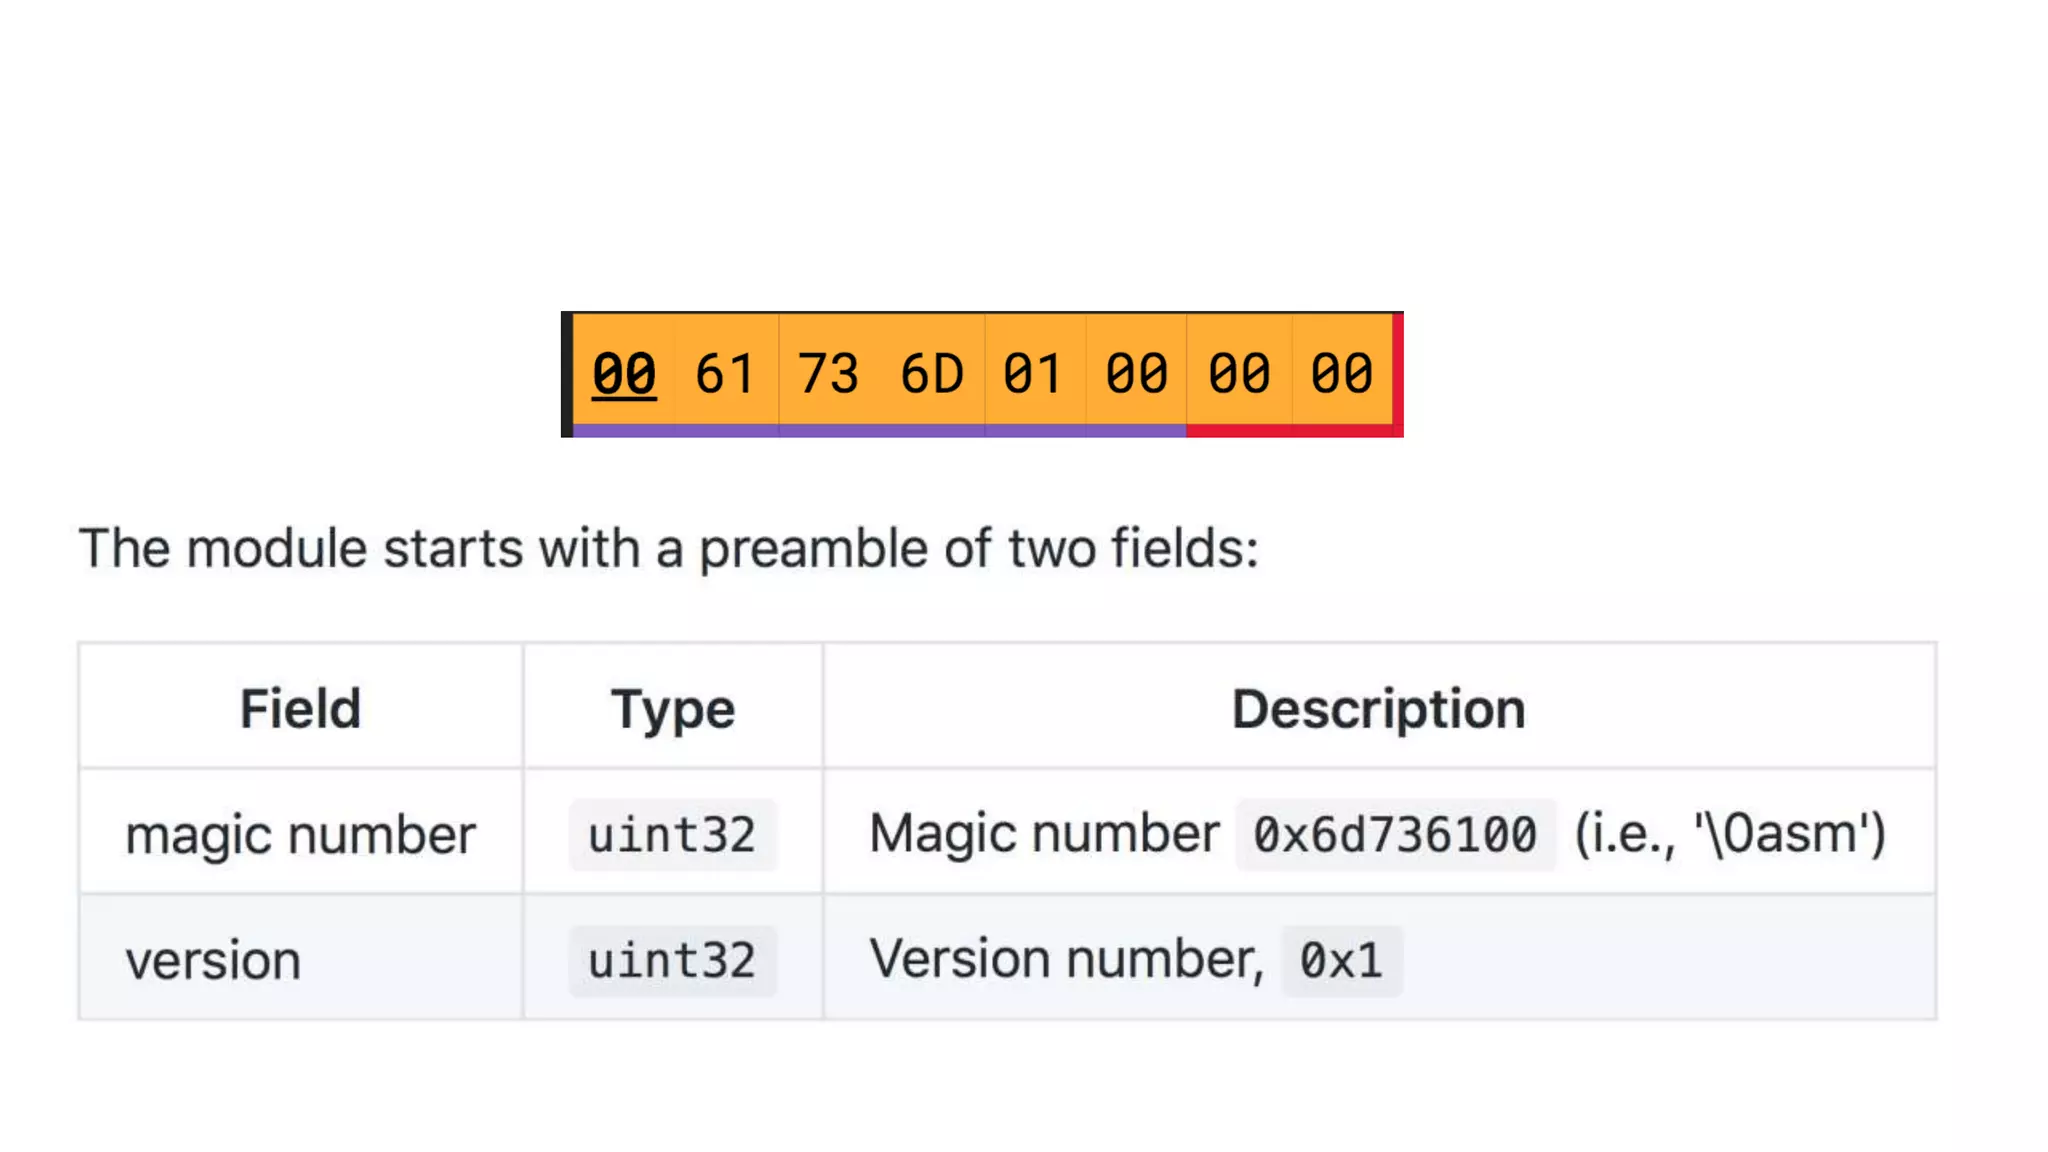
Task: Select the 61 hex byte
Action: [x=726, y=374]
